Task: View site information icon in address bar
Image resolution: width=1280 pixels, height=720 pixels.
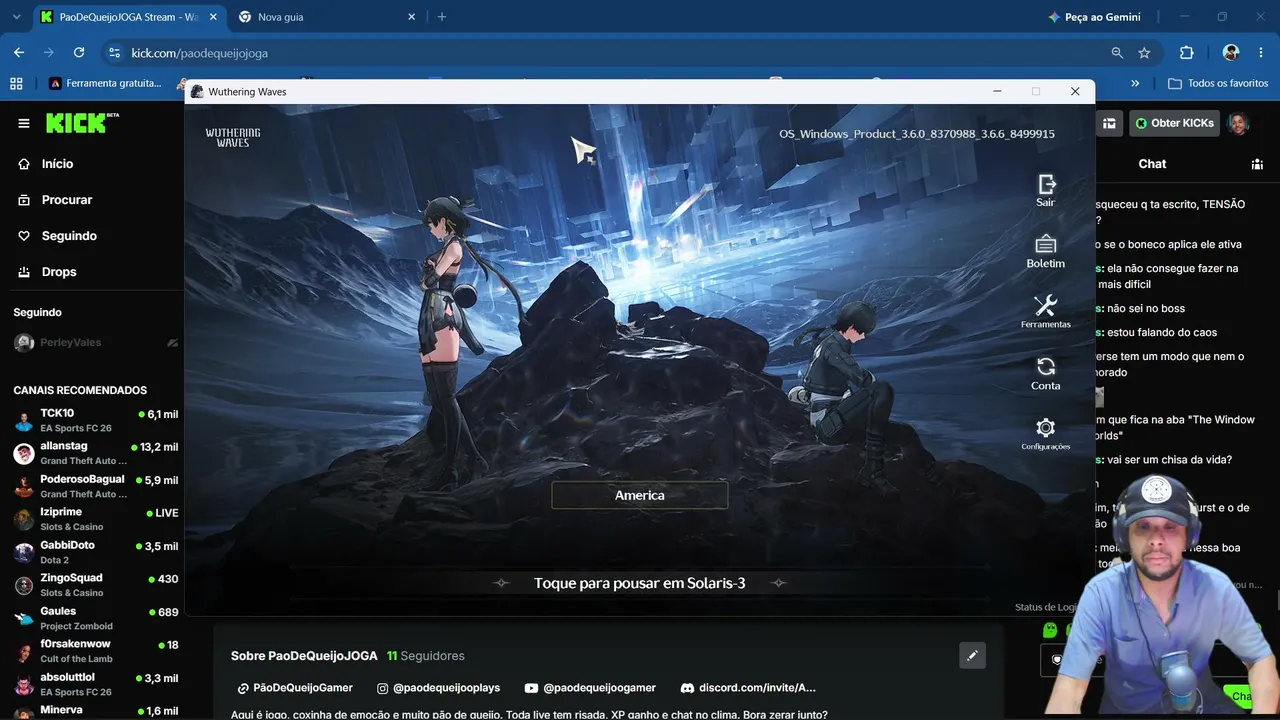Action: 114,53
